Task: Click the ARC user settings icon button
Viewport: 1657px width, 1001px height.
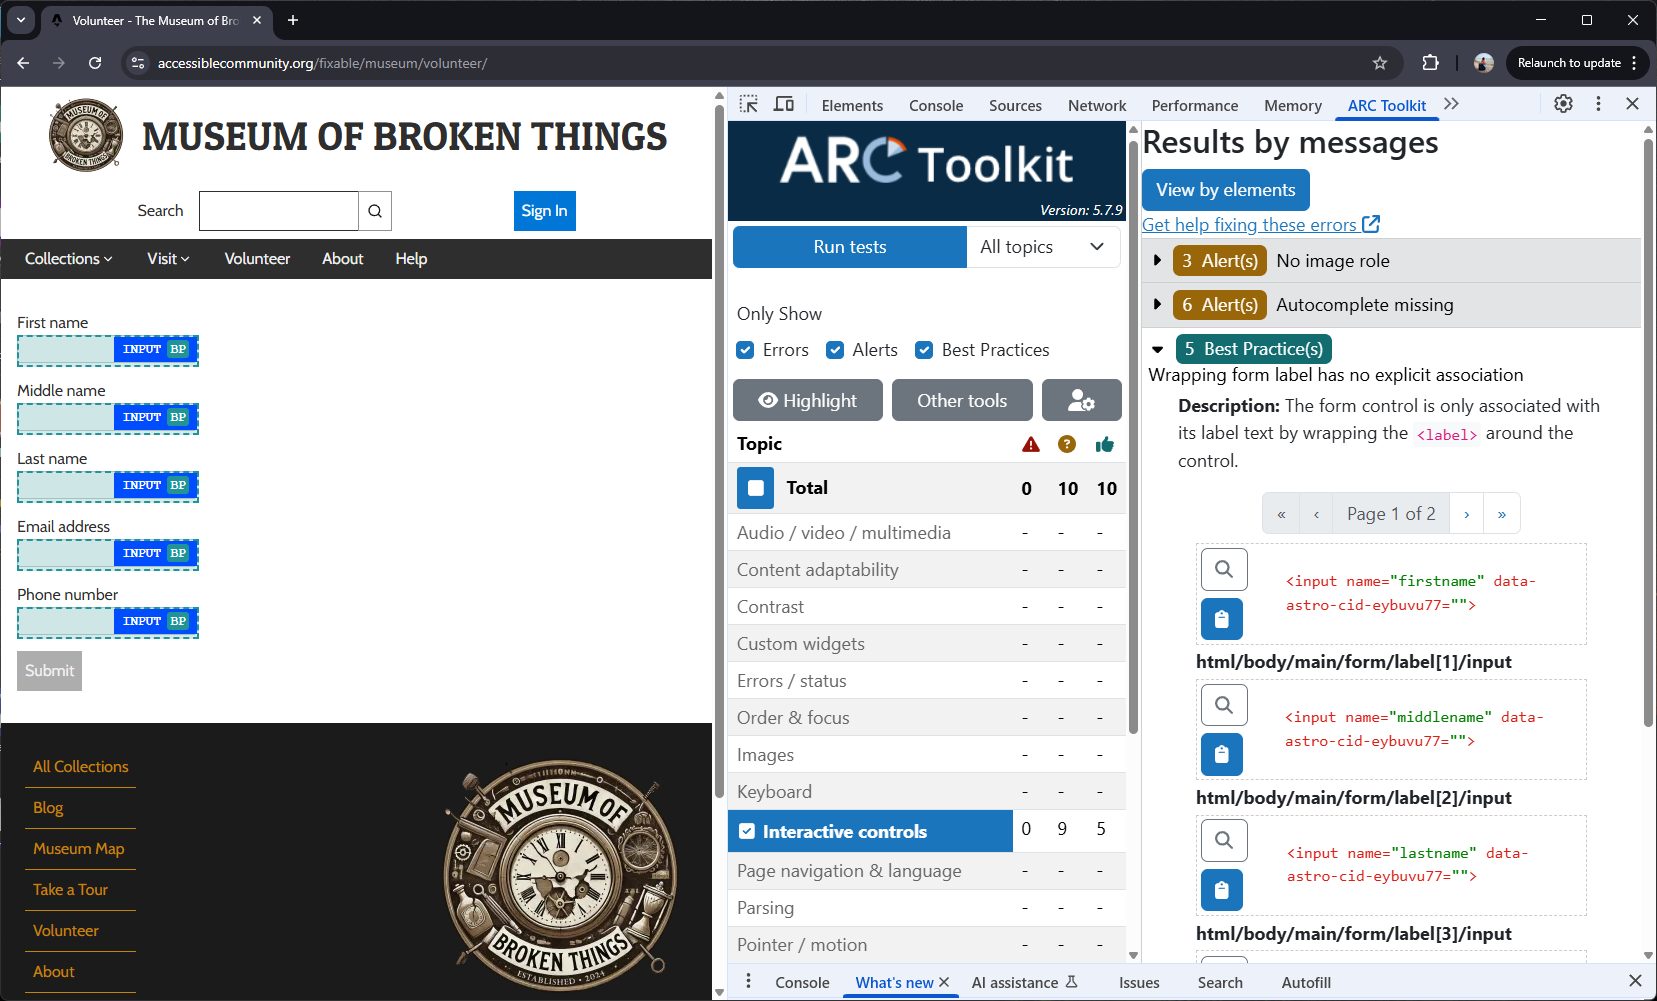Action: click(1081, 400)
